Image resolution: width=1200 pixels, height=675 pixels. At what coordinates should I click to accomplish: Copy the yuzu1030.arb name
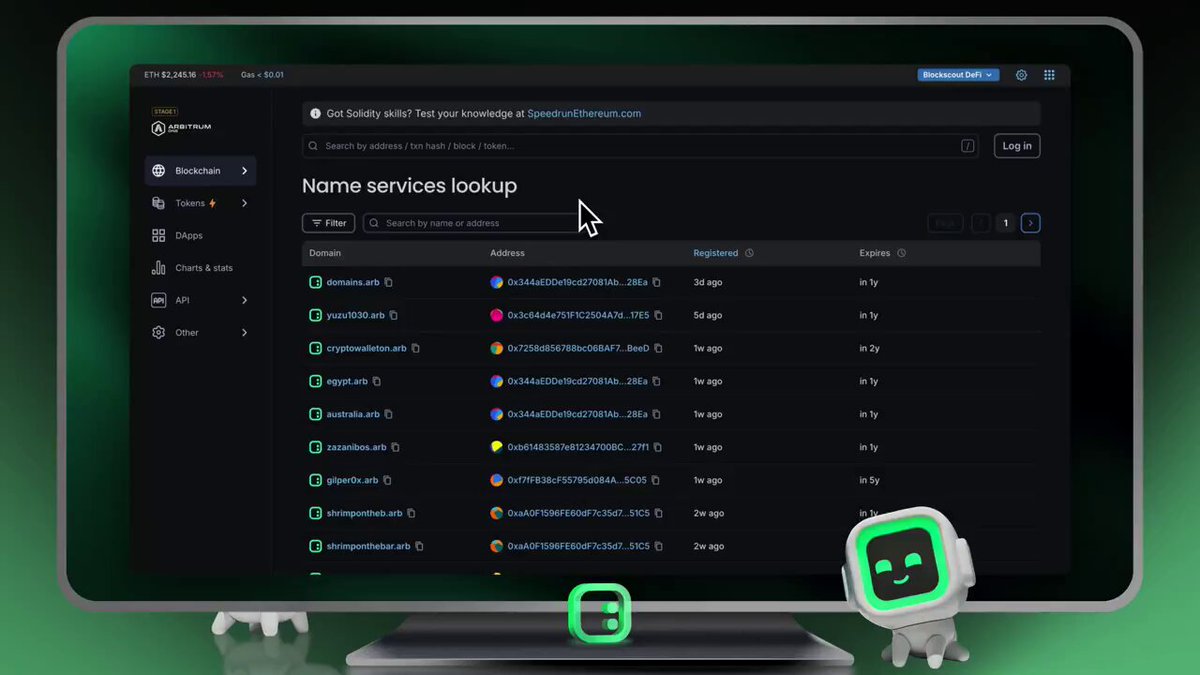tap(394, 315)
